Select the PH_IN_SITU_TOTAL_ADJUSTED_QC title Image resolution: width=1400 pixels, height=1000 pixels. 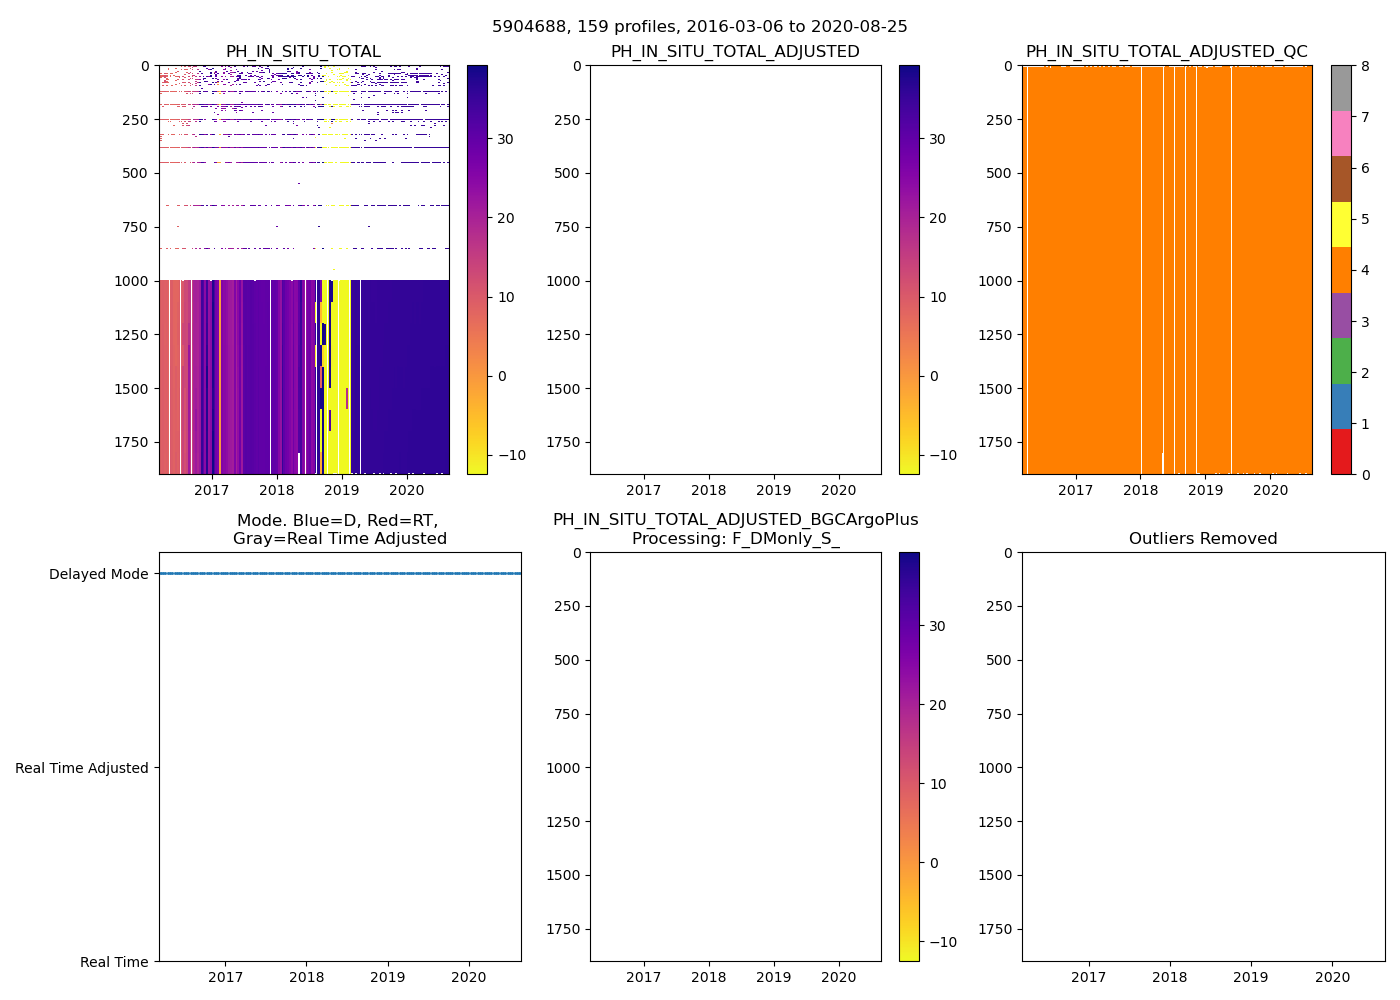(1166, 52)
